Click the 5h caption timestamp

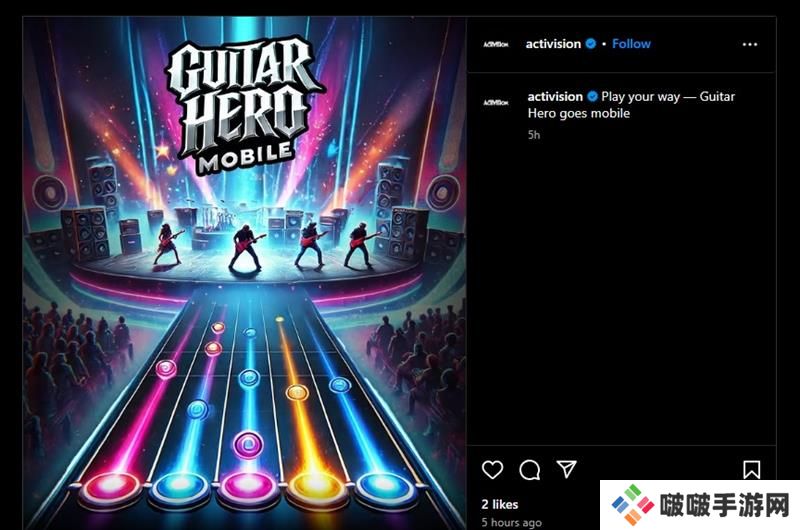coord(534,135)
